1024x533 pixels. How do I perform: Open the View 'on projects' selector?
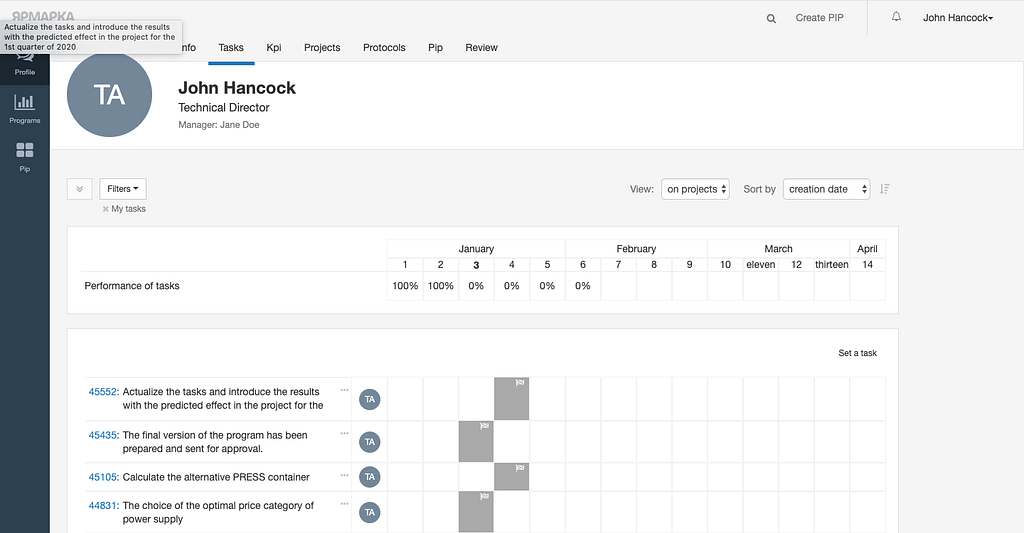pos(695,189)
